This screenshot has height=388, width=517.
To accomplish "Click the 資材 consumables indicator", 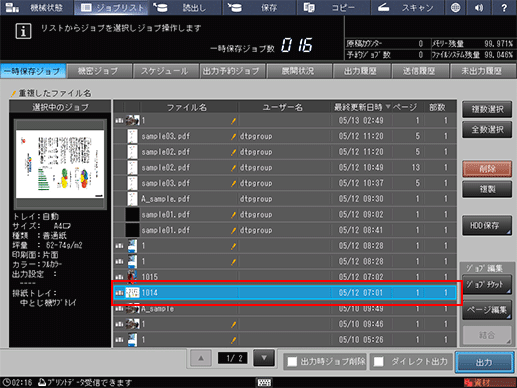I will [x=489, y=382].
